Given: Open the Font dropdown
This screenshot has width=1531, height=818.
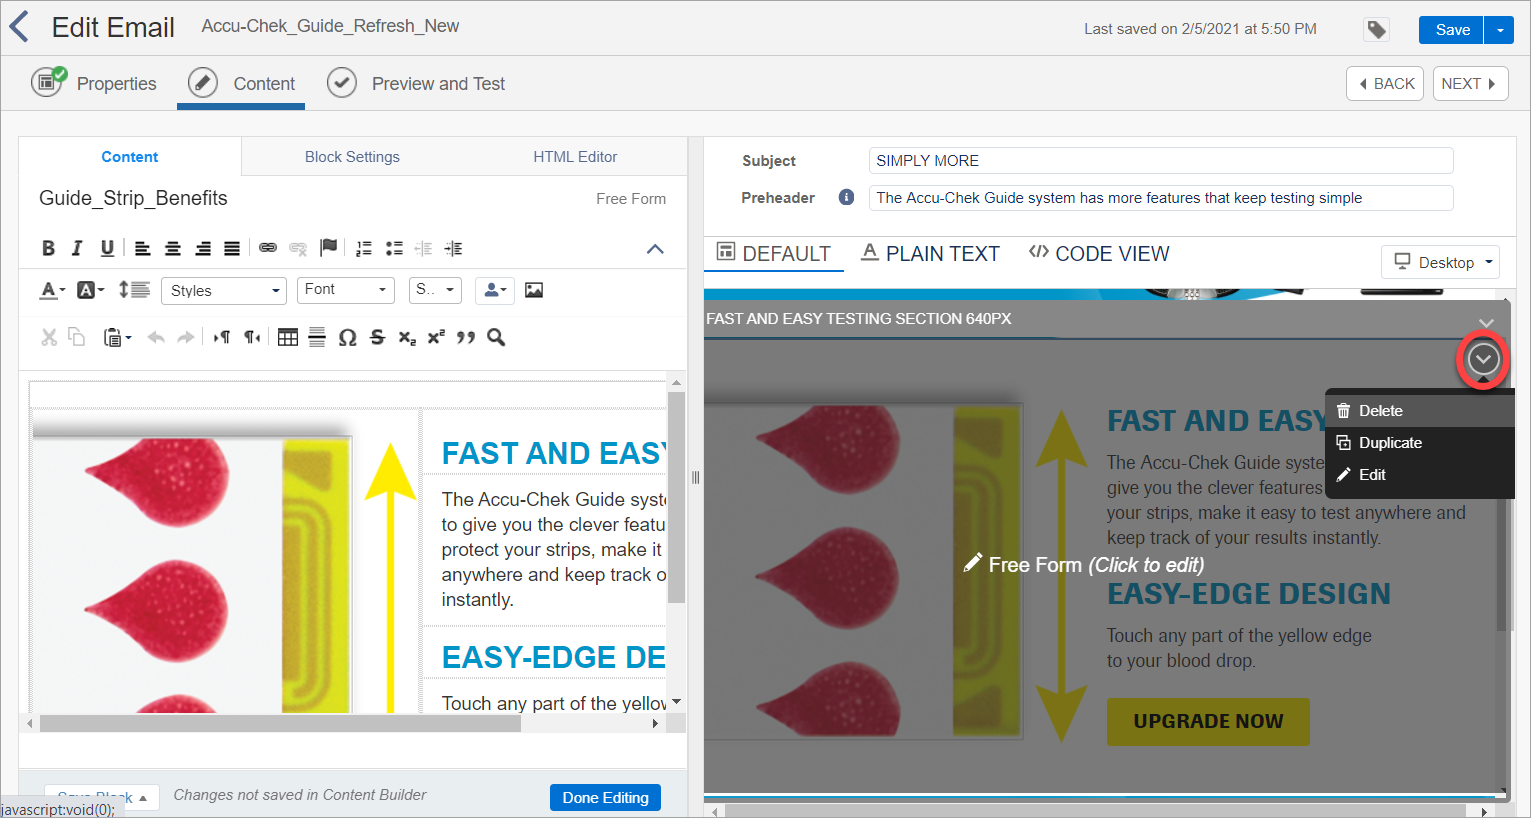Looking at the screenshot, I should (346, 290).
